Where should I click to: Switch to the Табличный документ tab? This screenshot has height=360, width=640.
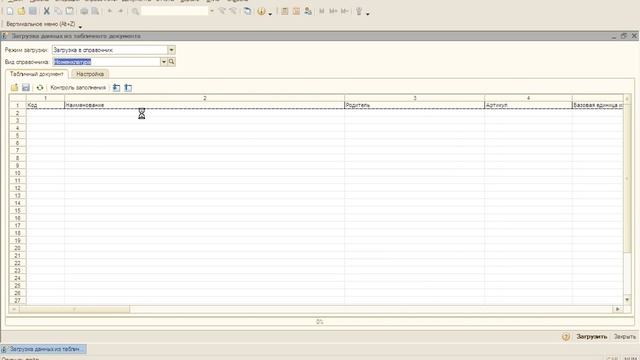point(37,74)
